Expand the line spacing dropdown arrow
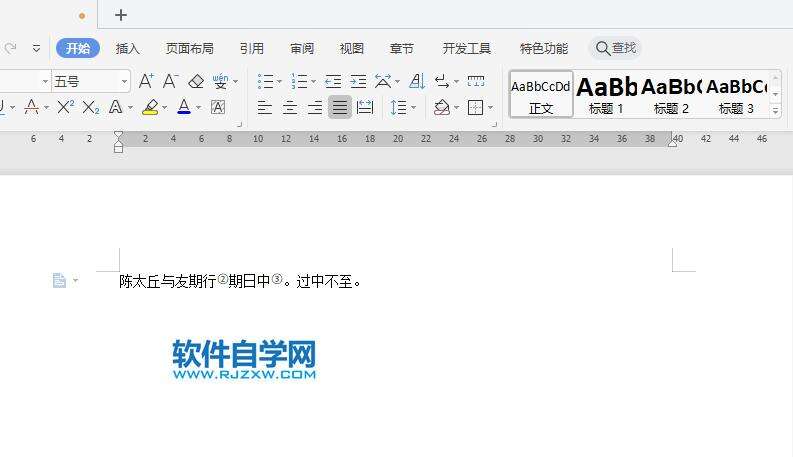The height and width of the screenshot is (457, 793). (413, 108)
